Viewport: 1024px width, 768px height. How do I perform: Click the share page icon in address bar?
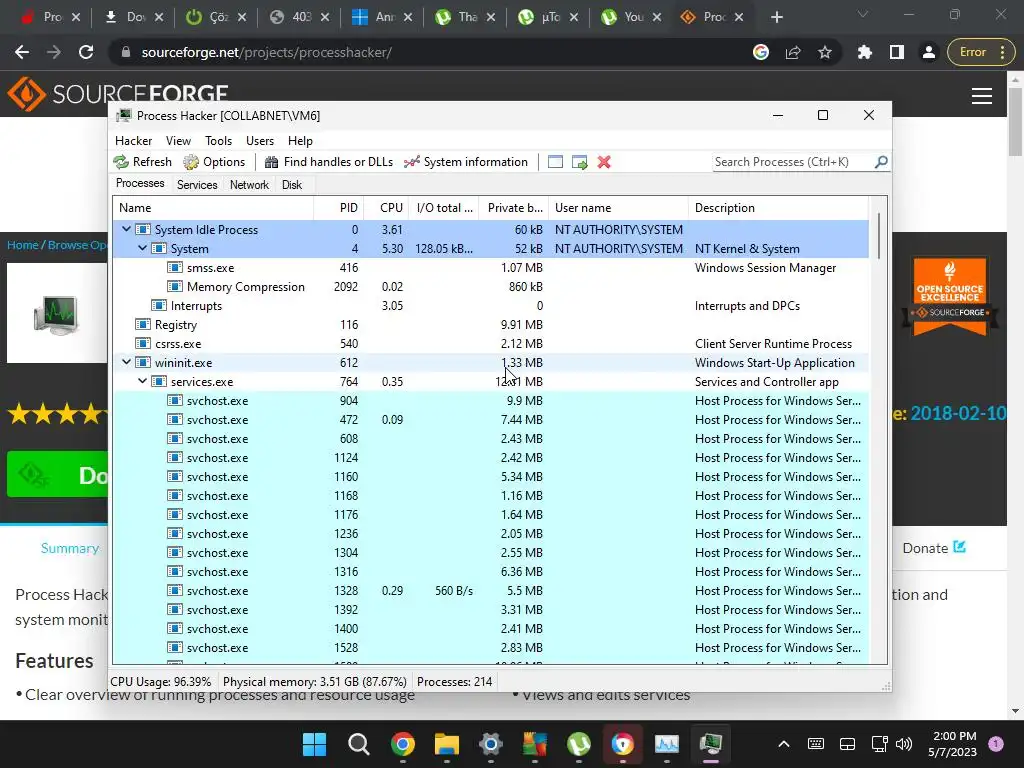click(793, 52)
